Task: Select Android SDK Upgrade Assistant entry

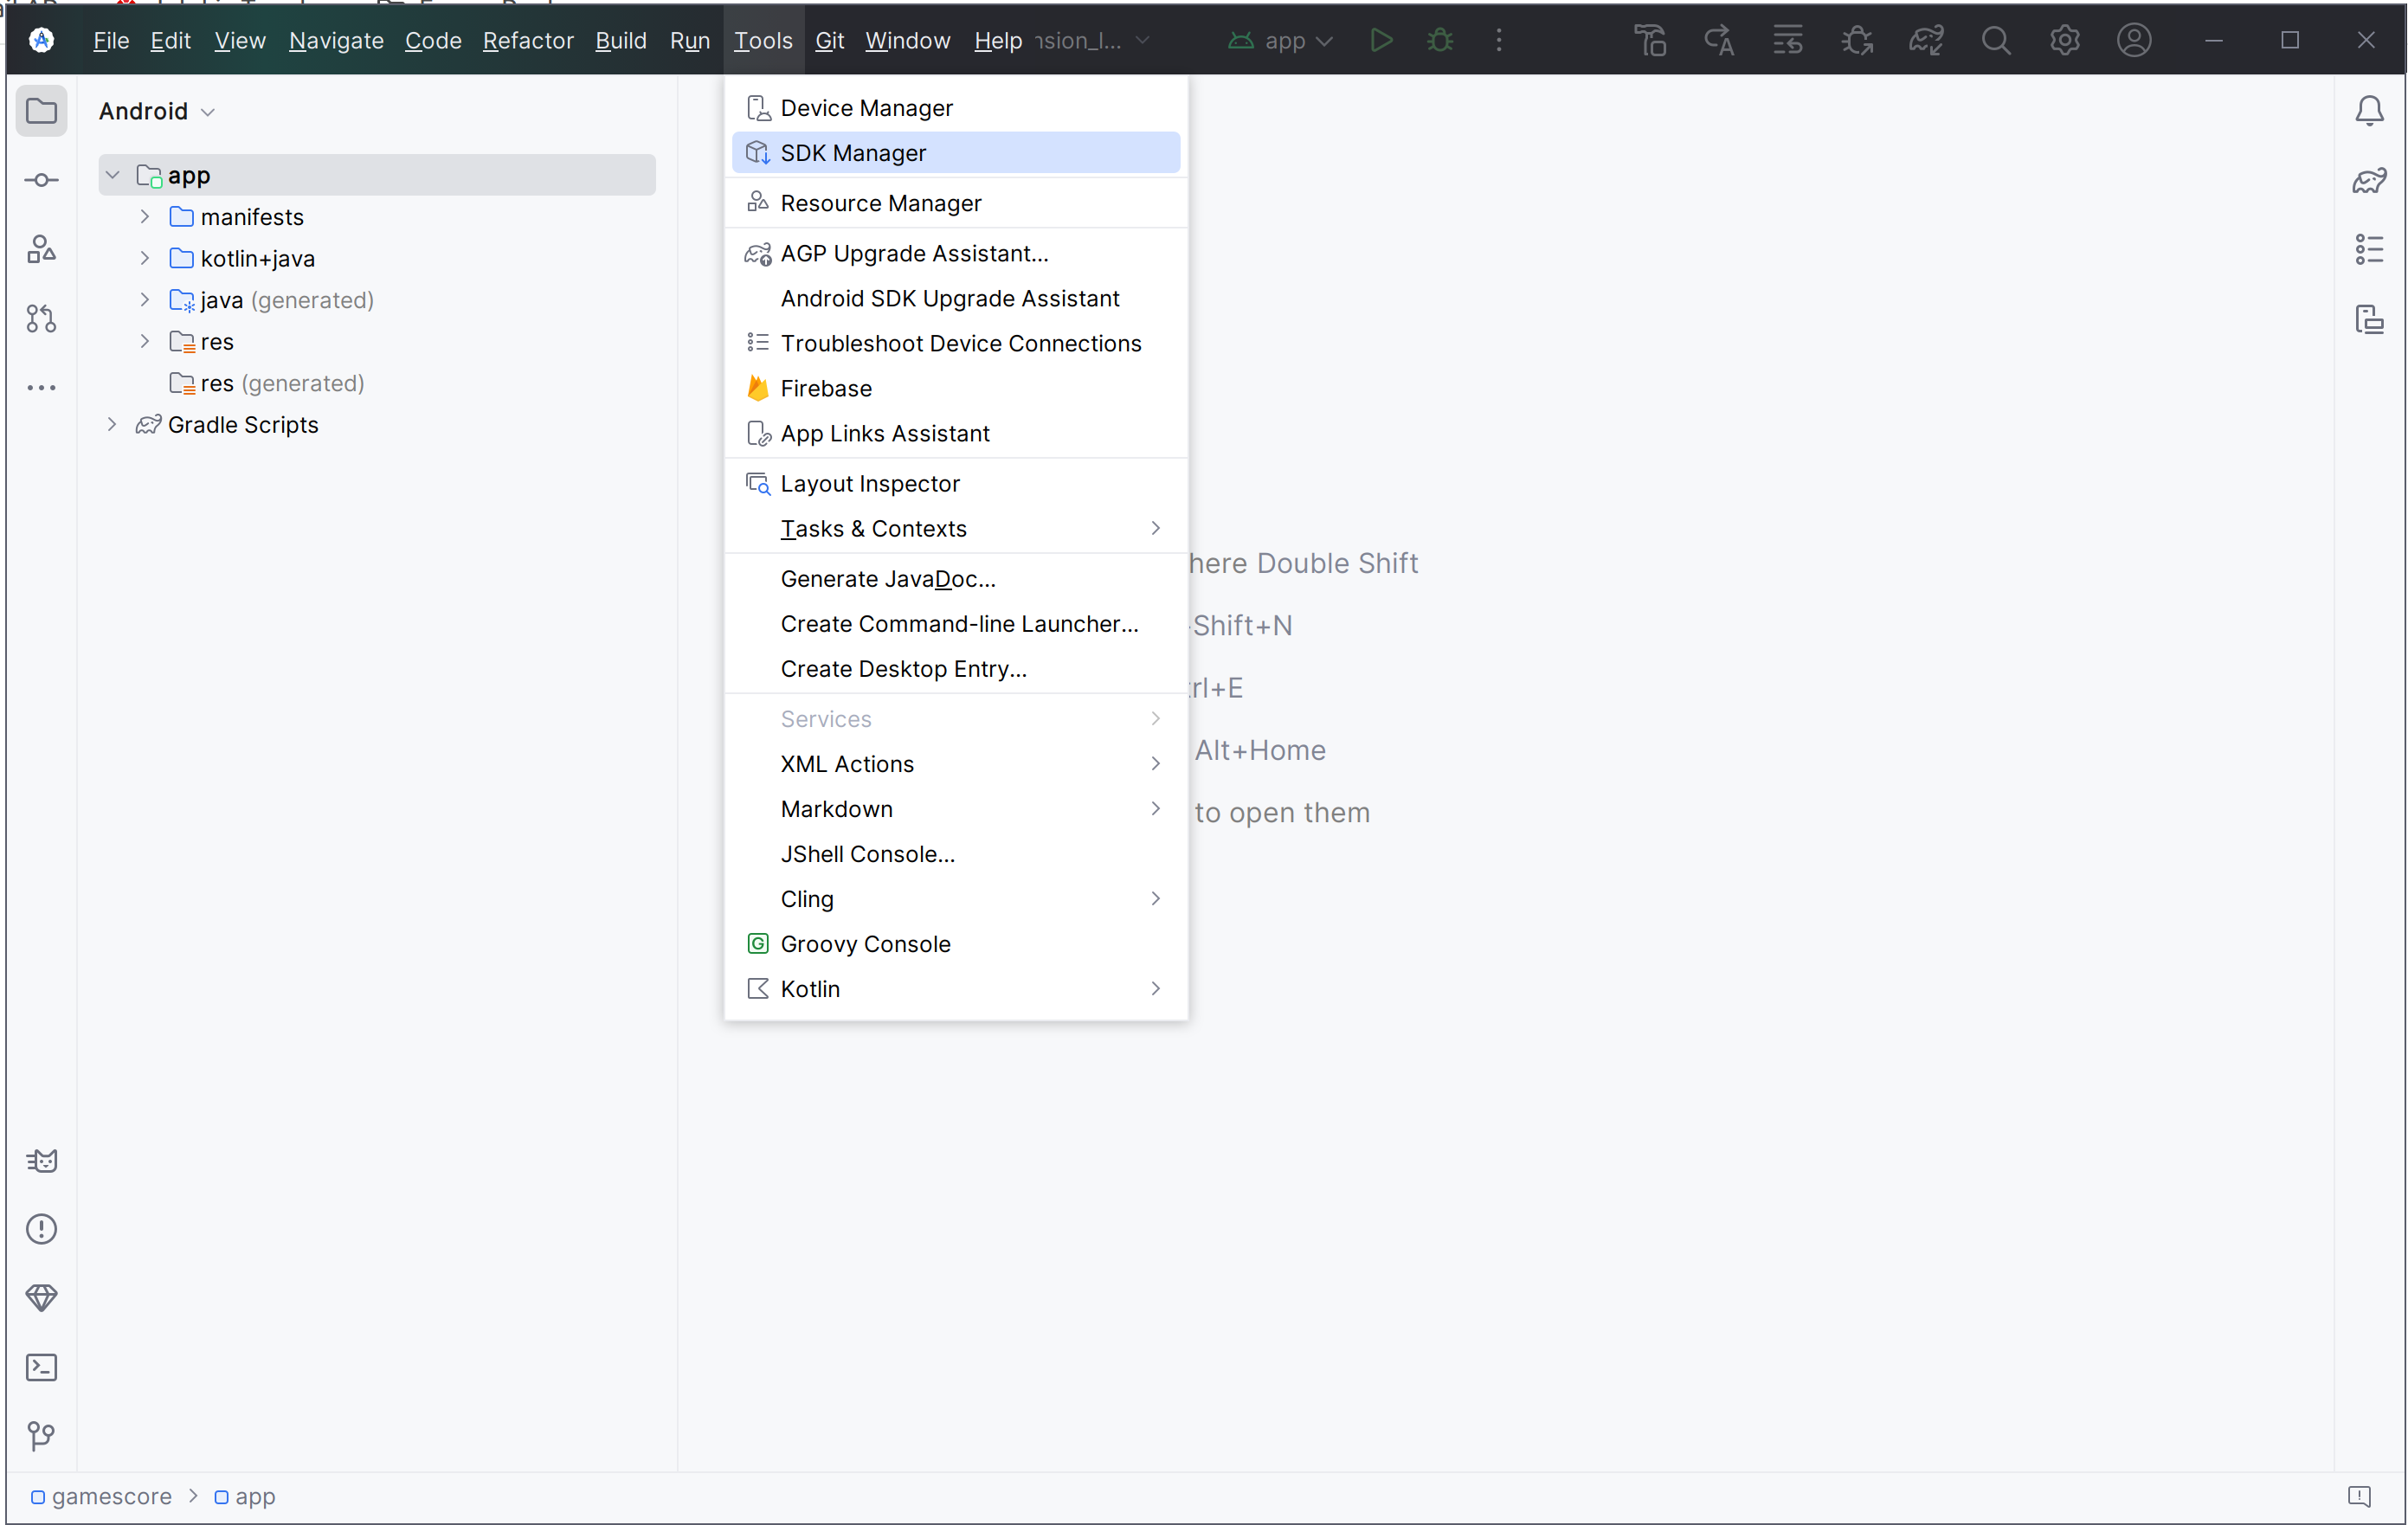Action: (955, 298)
